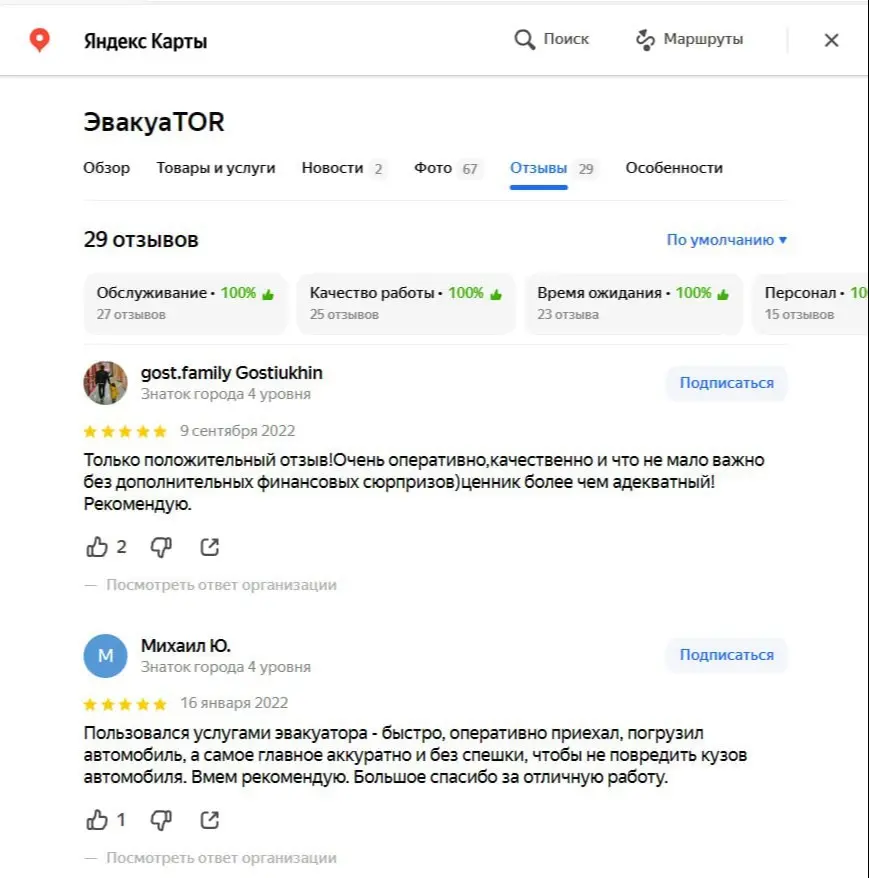The image size is (869, 878).
Task: Like the Михаил Ю. review
Action: pyautogui.click(x=97, y=820)
